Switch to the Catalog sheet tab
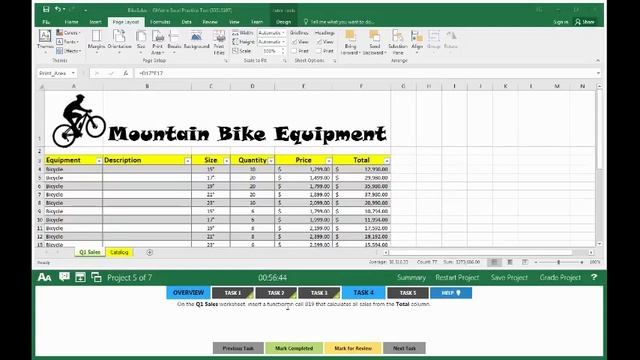640x360 pixels. click(119, 252)
